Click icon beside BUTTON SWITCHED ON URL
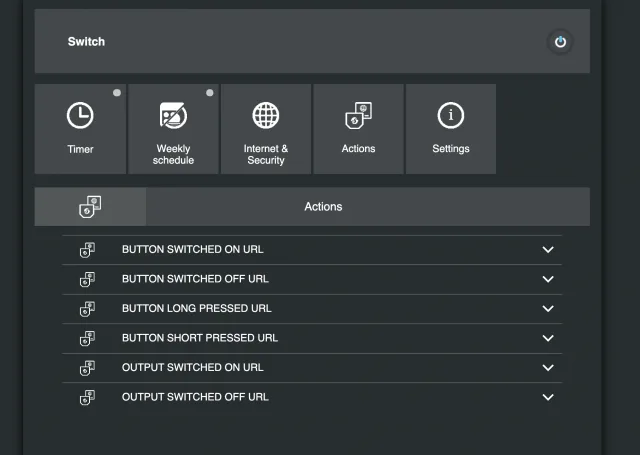640x455 pixels. pyautogui.click(x=87, y=250)
